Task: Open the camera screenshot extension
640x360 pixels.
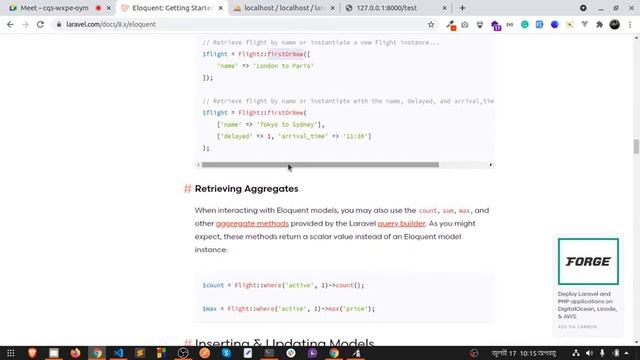Action: pos(465,24)
